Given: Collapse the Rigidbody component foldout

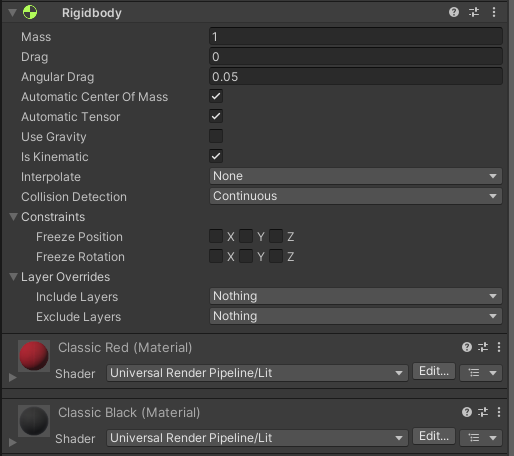Looking at the screenshot, I should tap(13, 13).
